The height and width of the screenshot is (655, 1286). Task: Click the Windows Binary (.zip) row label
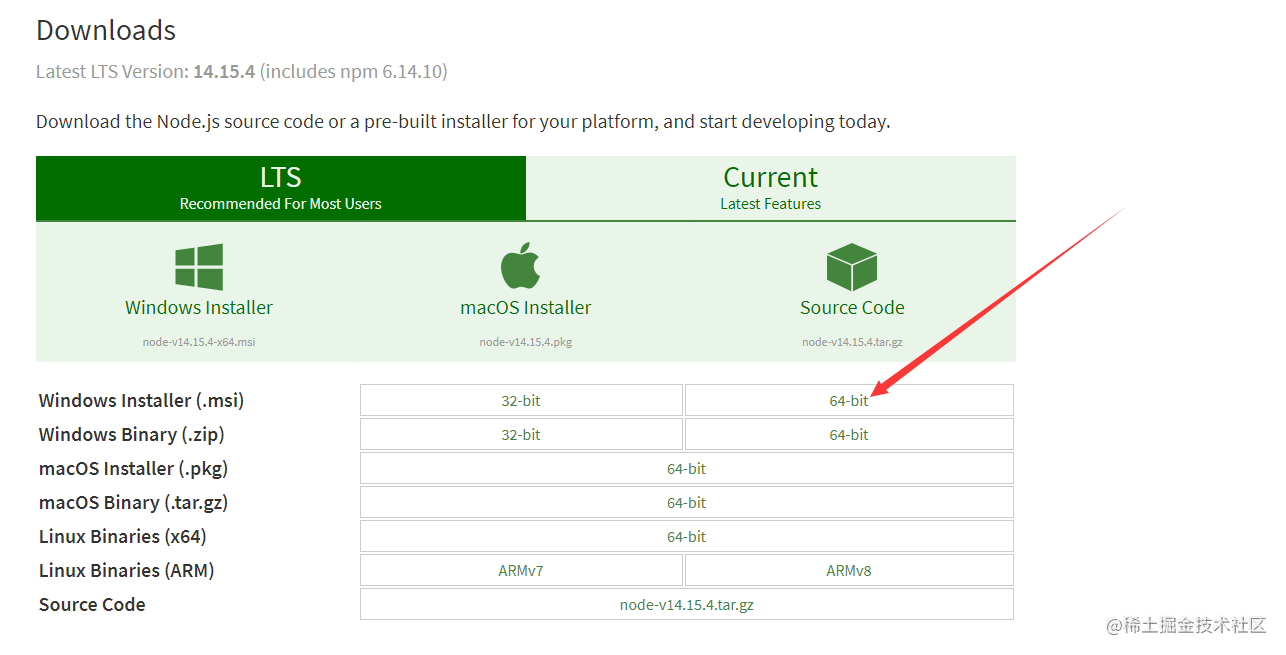131,434
